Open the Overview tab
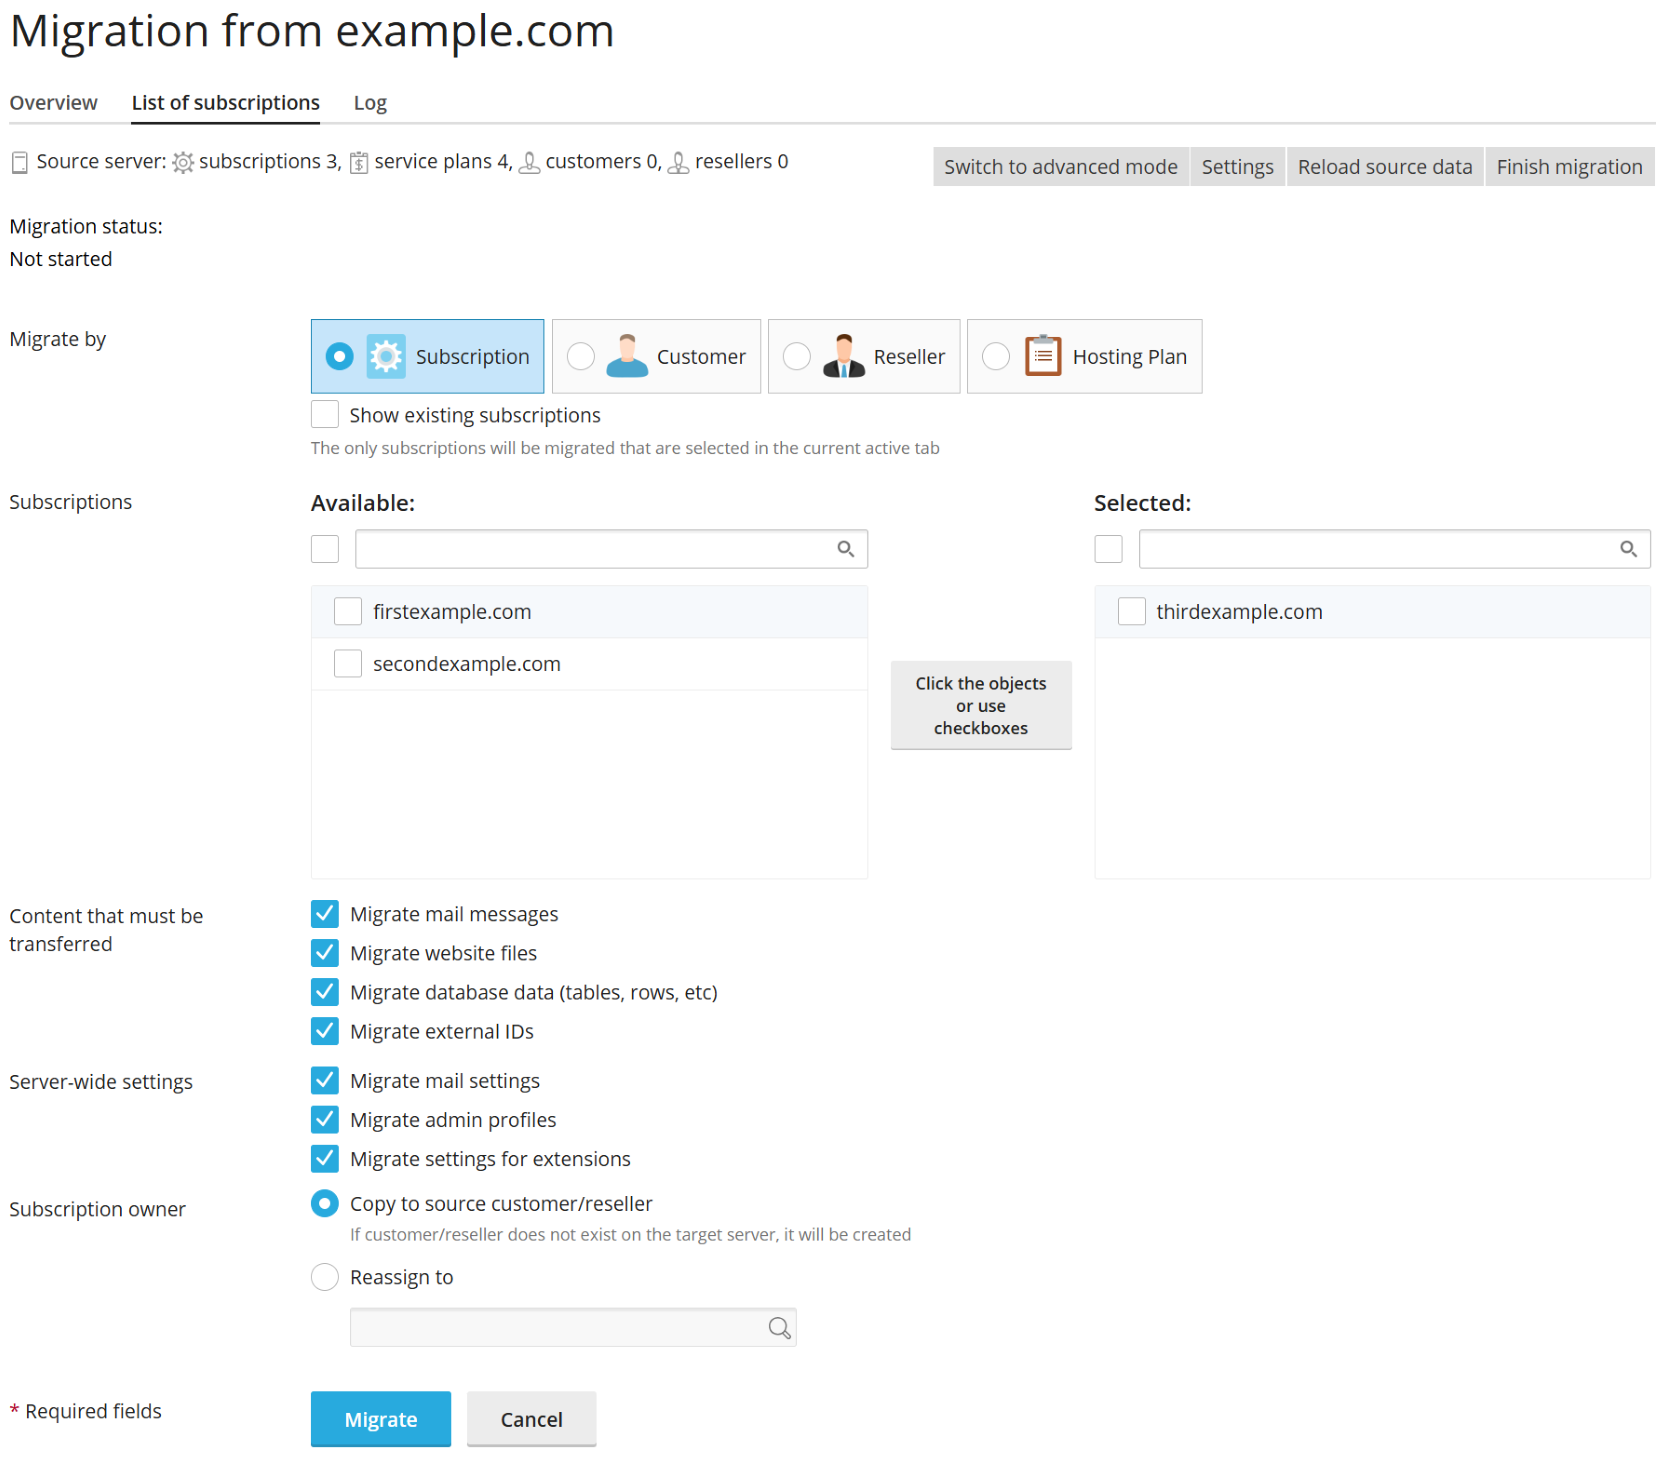The height and width of the screenshot is (1466, 1671). coord(54,103)
